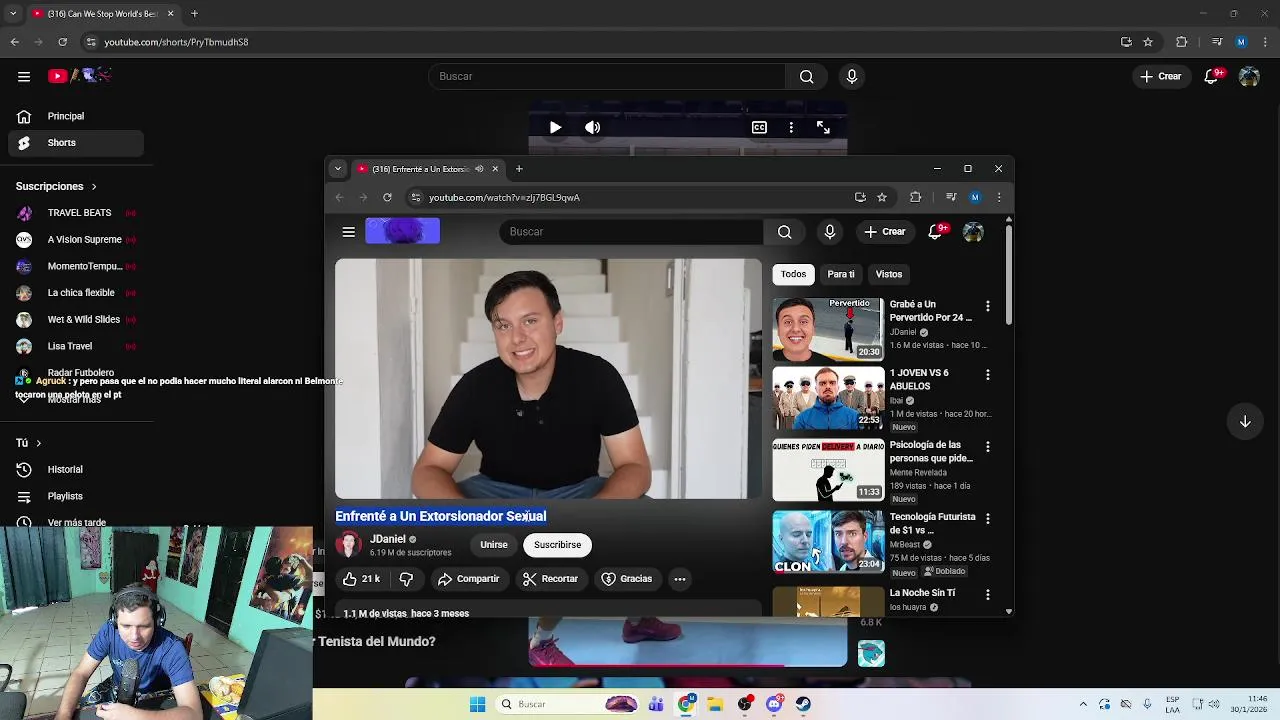The height and width of the screenshot is (720, 1280).
Task: Go to next Short down arrow
Action: [x=1245, y=422]
